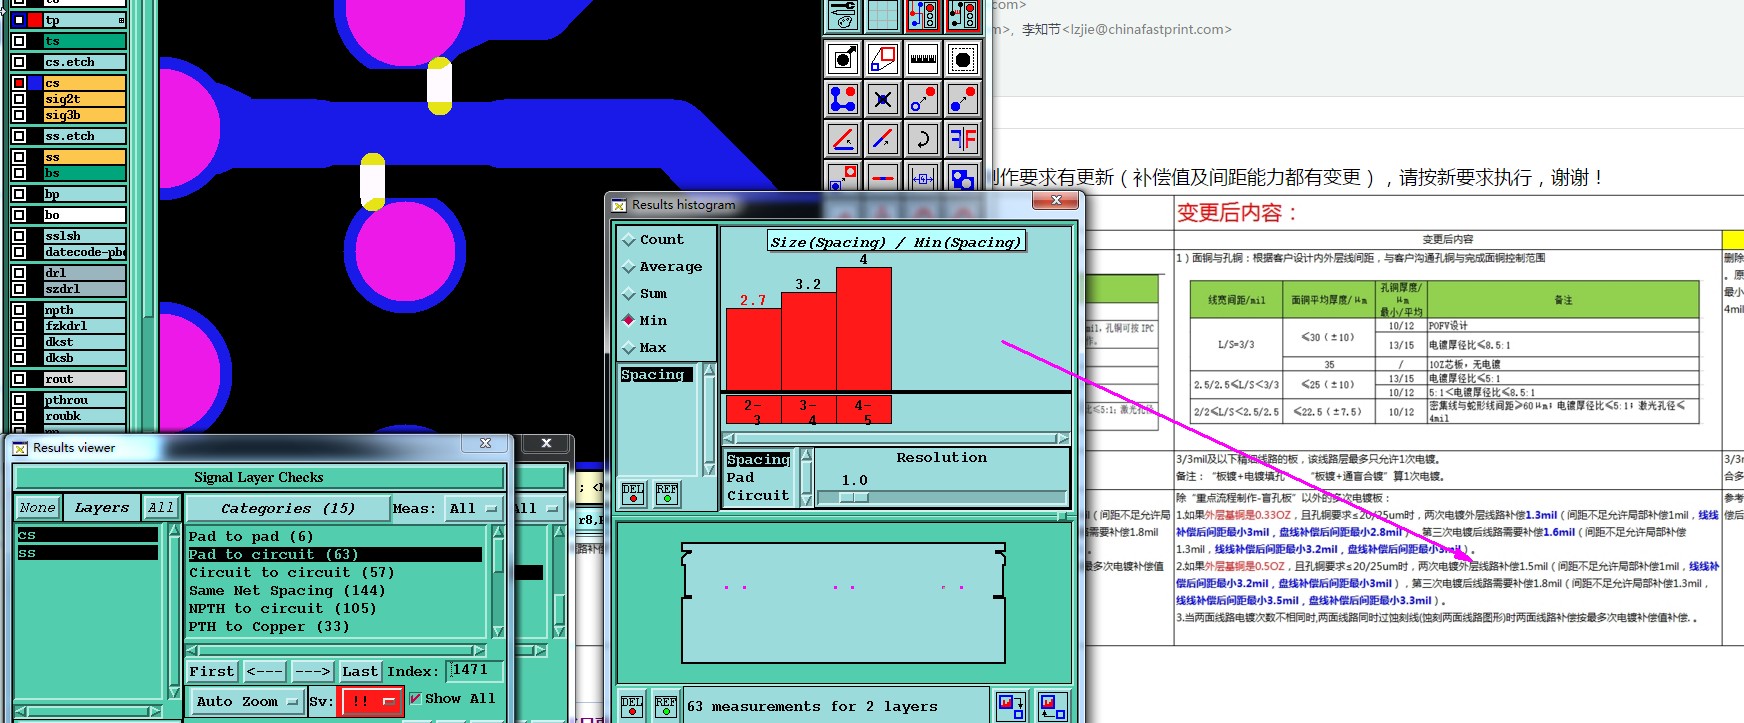Click the Signal Layer Checks header
The width and height of the screenshot is (1744, 723).
[259, 478]
